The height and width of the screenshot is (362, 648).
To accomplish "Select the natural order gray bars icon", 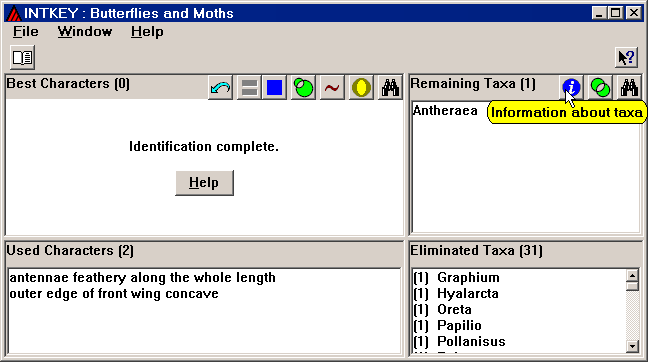I will click(249, 88).
